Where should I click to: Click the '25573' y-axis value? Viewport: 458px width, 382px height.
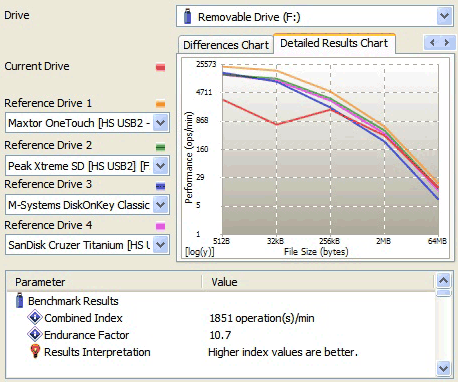[206, 64]
